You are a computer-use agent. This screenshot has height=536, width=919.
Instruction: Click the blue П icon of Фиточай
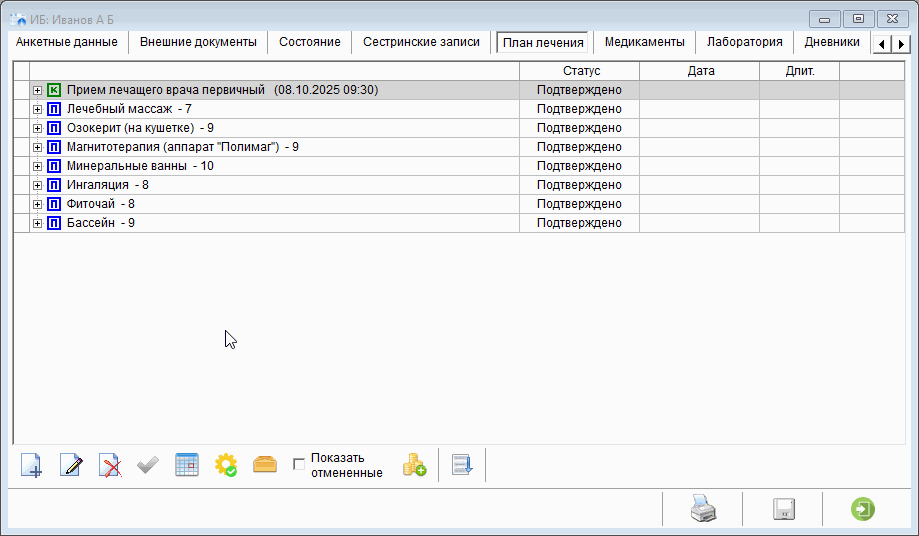pyautogui.click(x=54, y=204)
